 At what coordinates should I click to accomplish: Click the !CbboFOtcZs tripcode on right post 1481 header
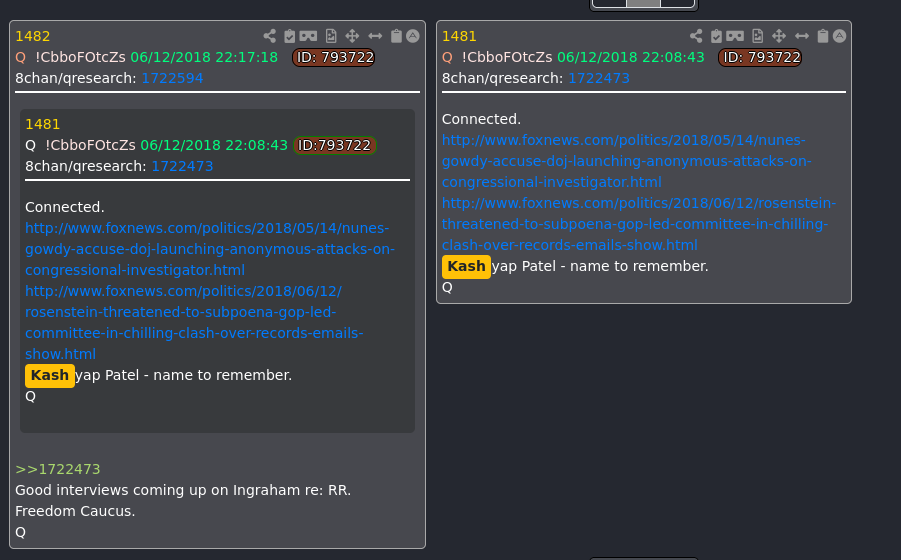(x=507, y=57)
